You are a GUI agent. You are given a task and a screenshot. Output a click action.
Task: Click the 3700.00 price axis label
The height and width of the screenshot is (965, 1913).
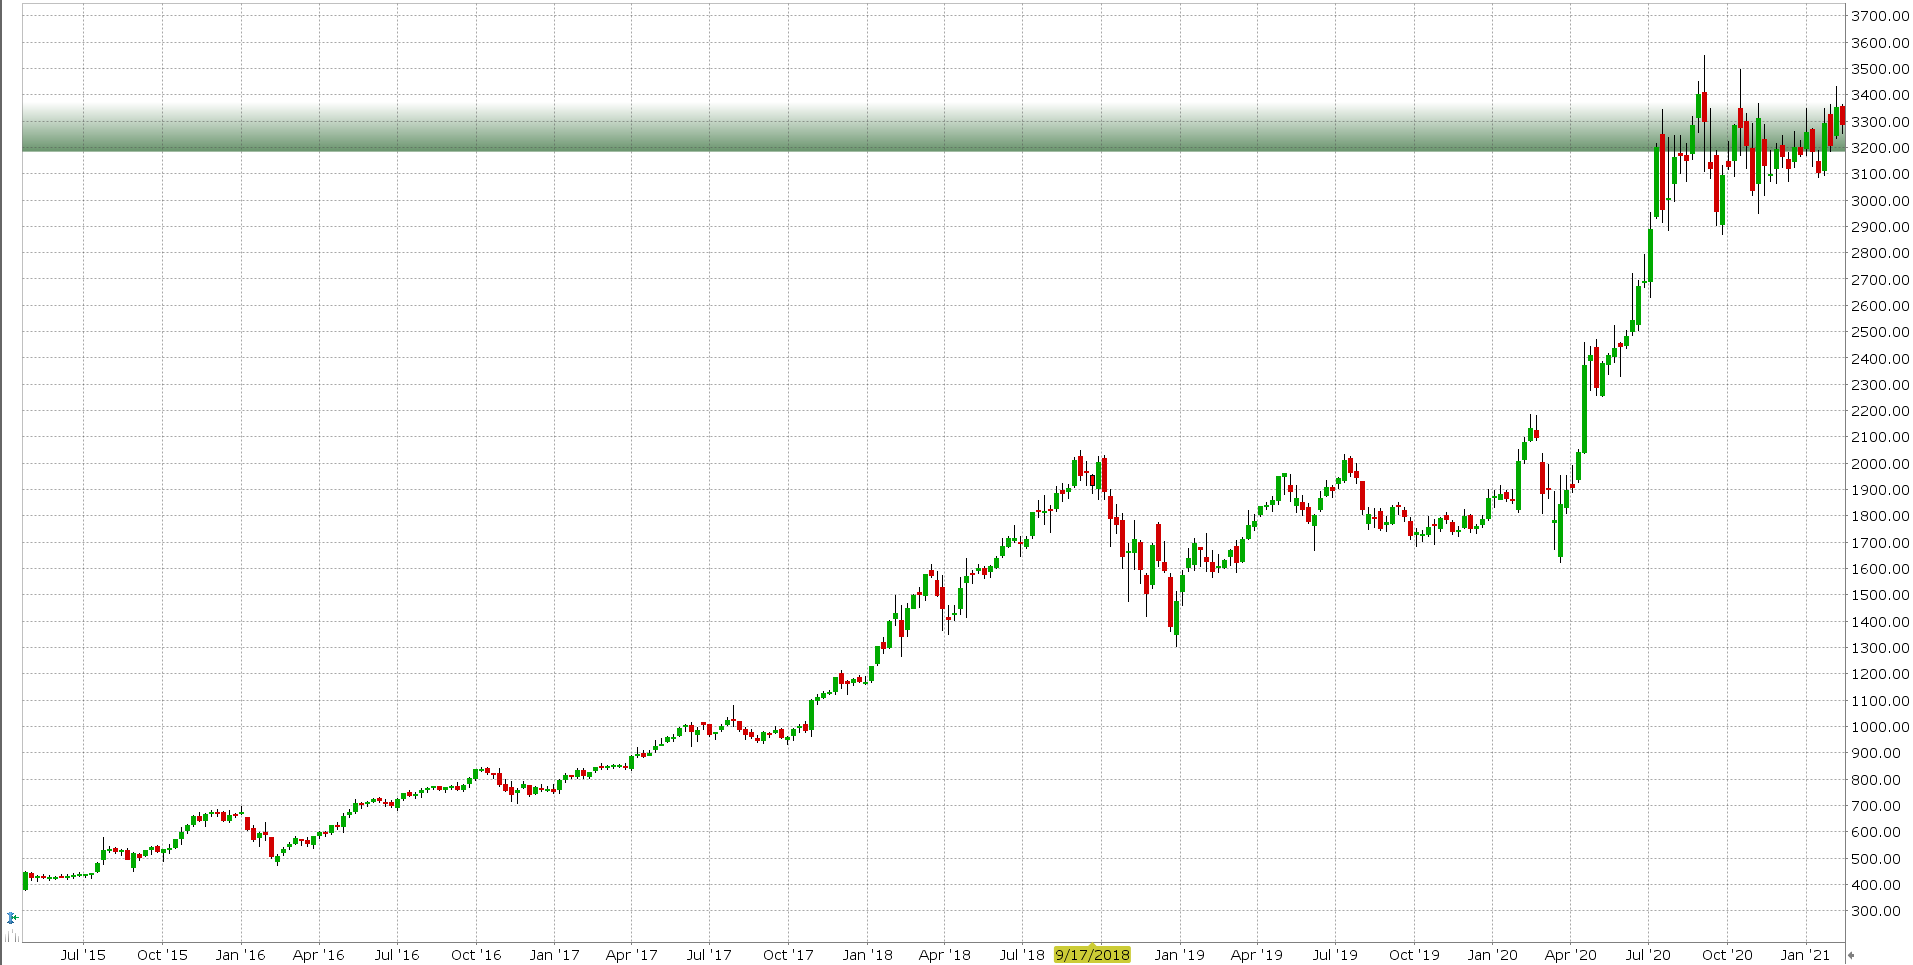1880,16
